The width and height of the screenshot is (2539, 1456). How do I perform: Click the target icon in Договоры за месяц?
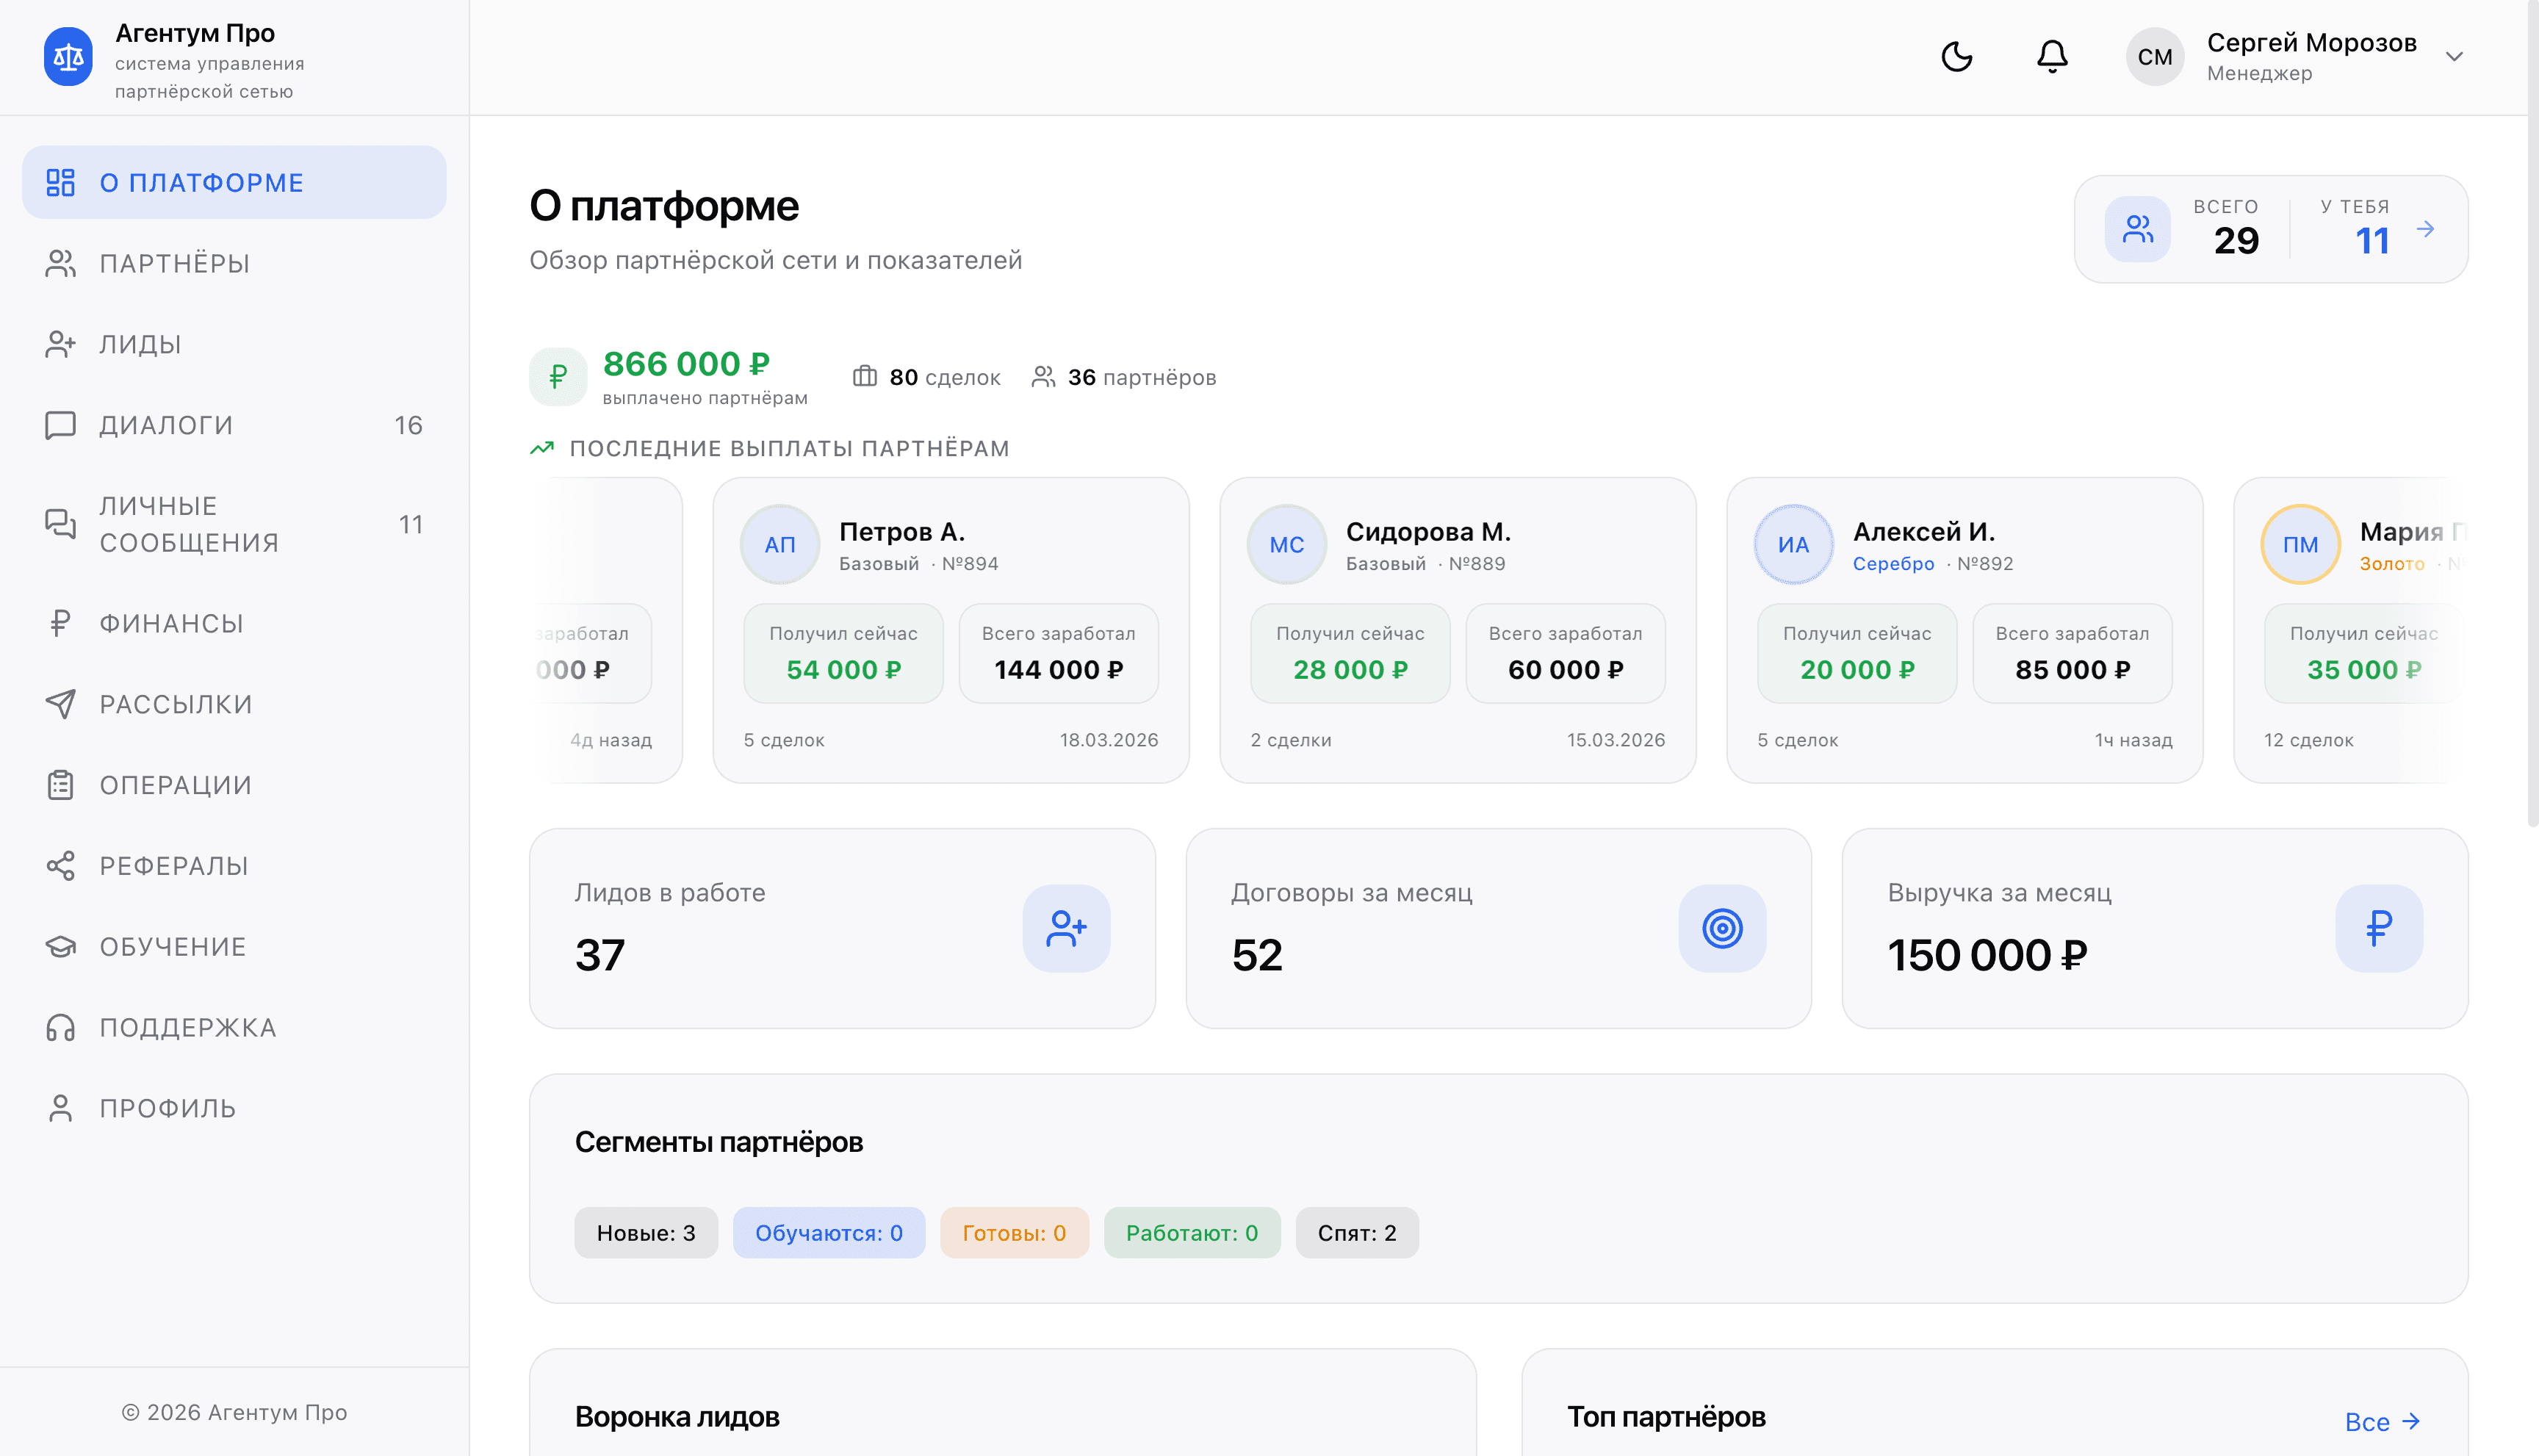pyautogui.click(x=1722, y=928)
